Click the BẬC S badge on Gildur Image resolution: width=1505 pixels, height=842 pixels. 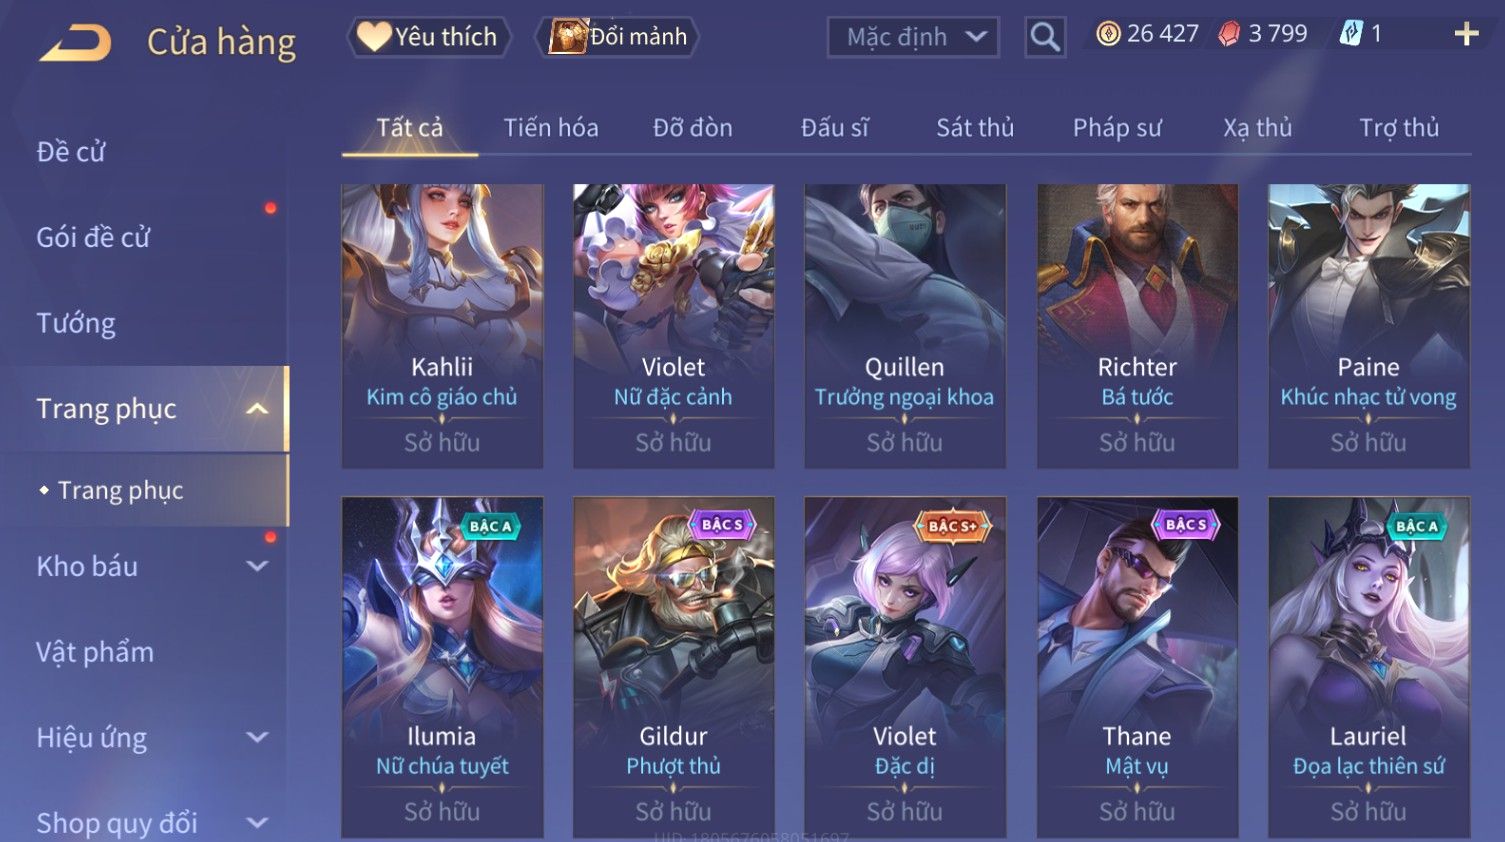(722, 525)
